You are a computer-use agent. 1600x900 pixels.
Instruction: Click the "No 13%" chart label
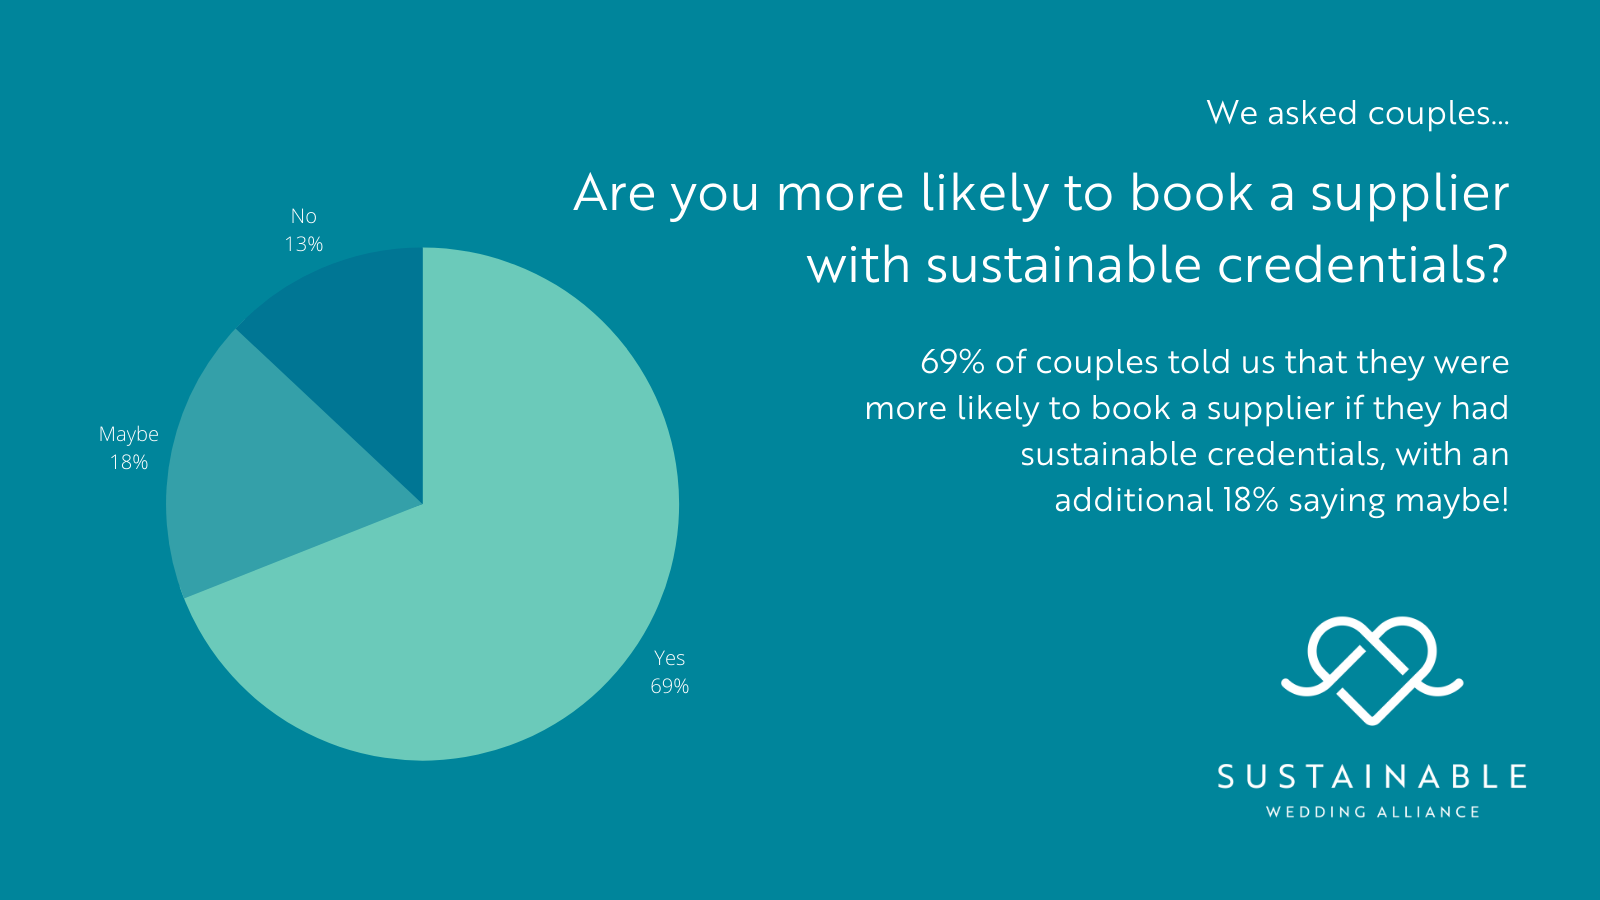tap(304, 230)
